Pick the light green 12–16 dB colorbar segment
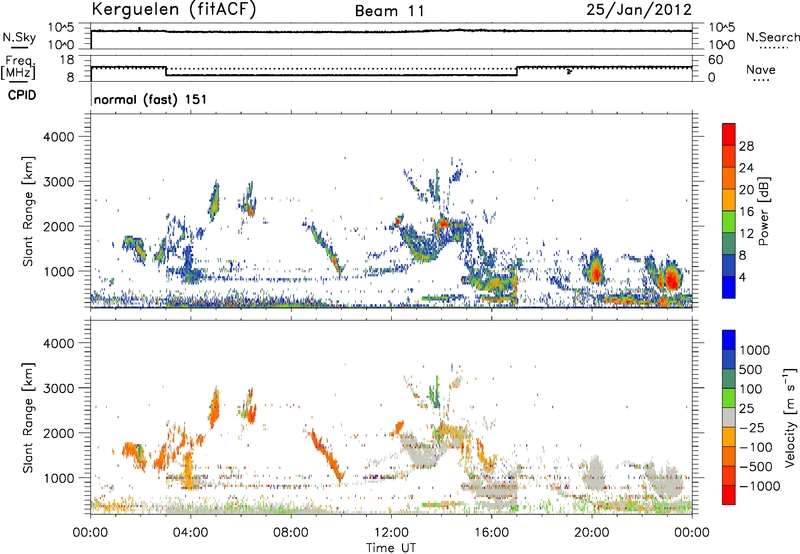This screenshot has height=554, width=800. click(x=729, y=222)
